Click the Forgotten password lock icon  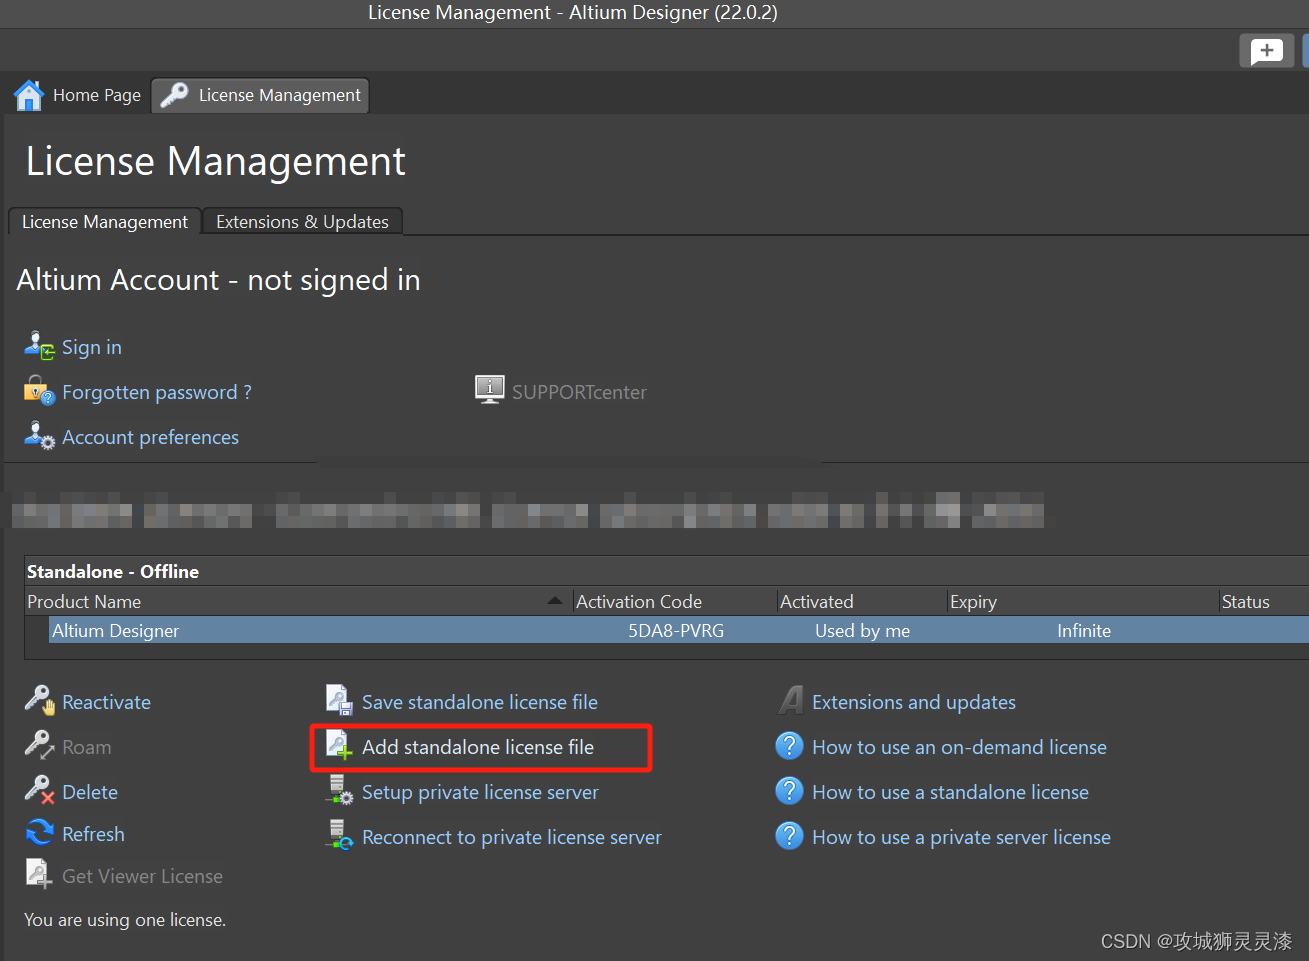[x=39, y=391]
